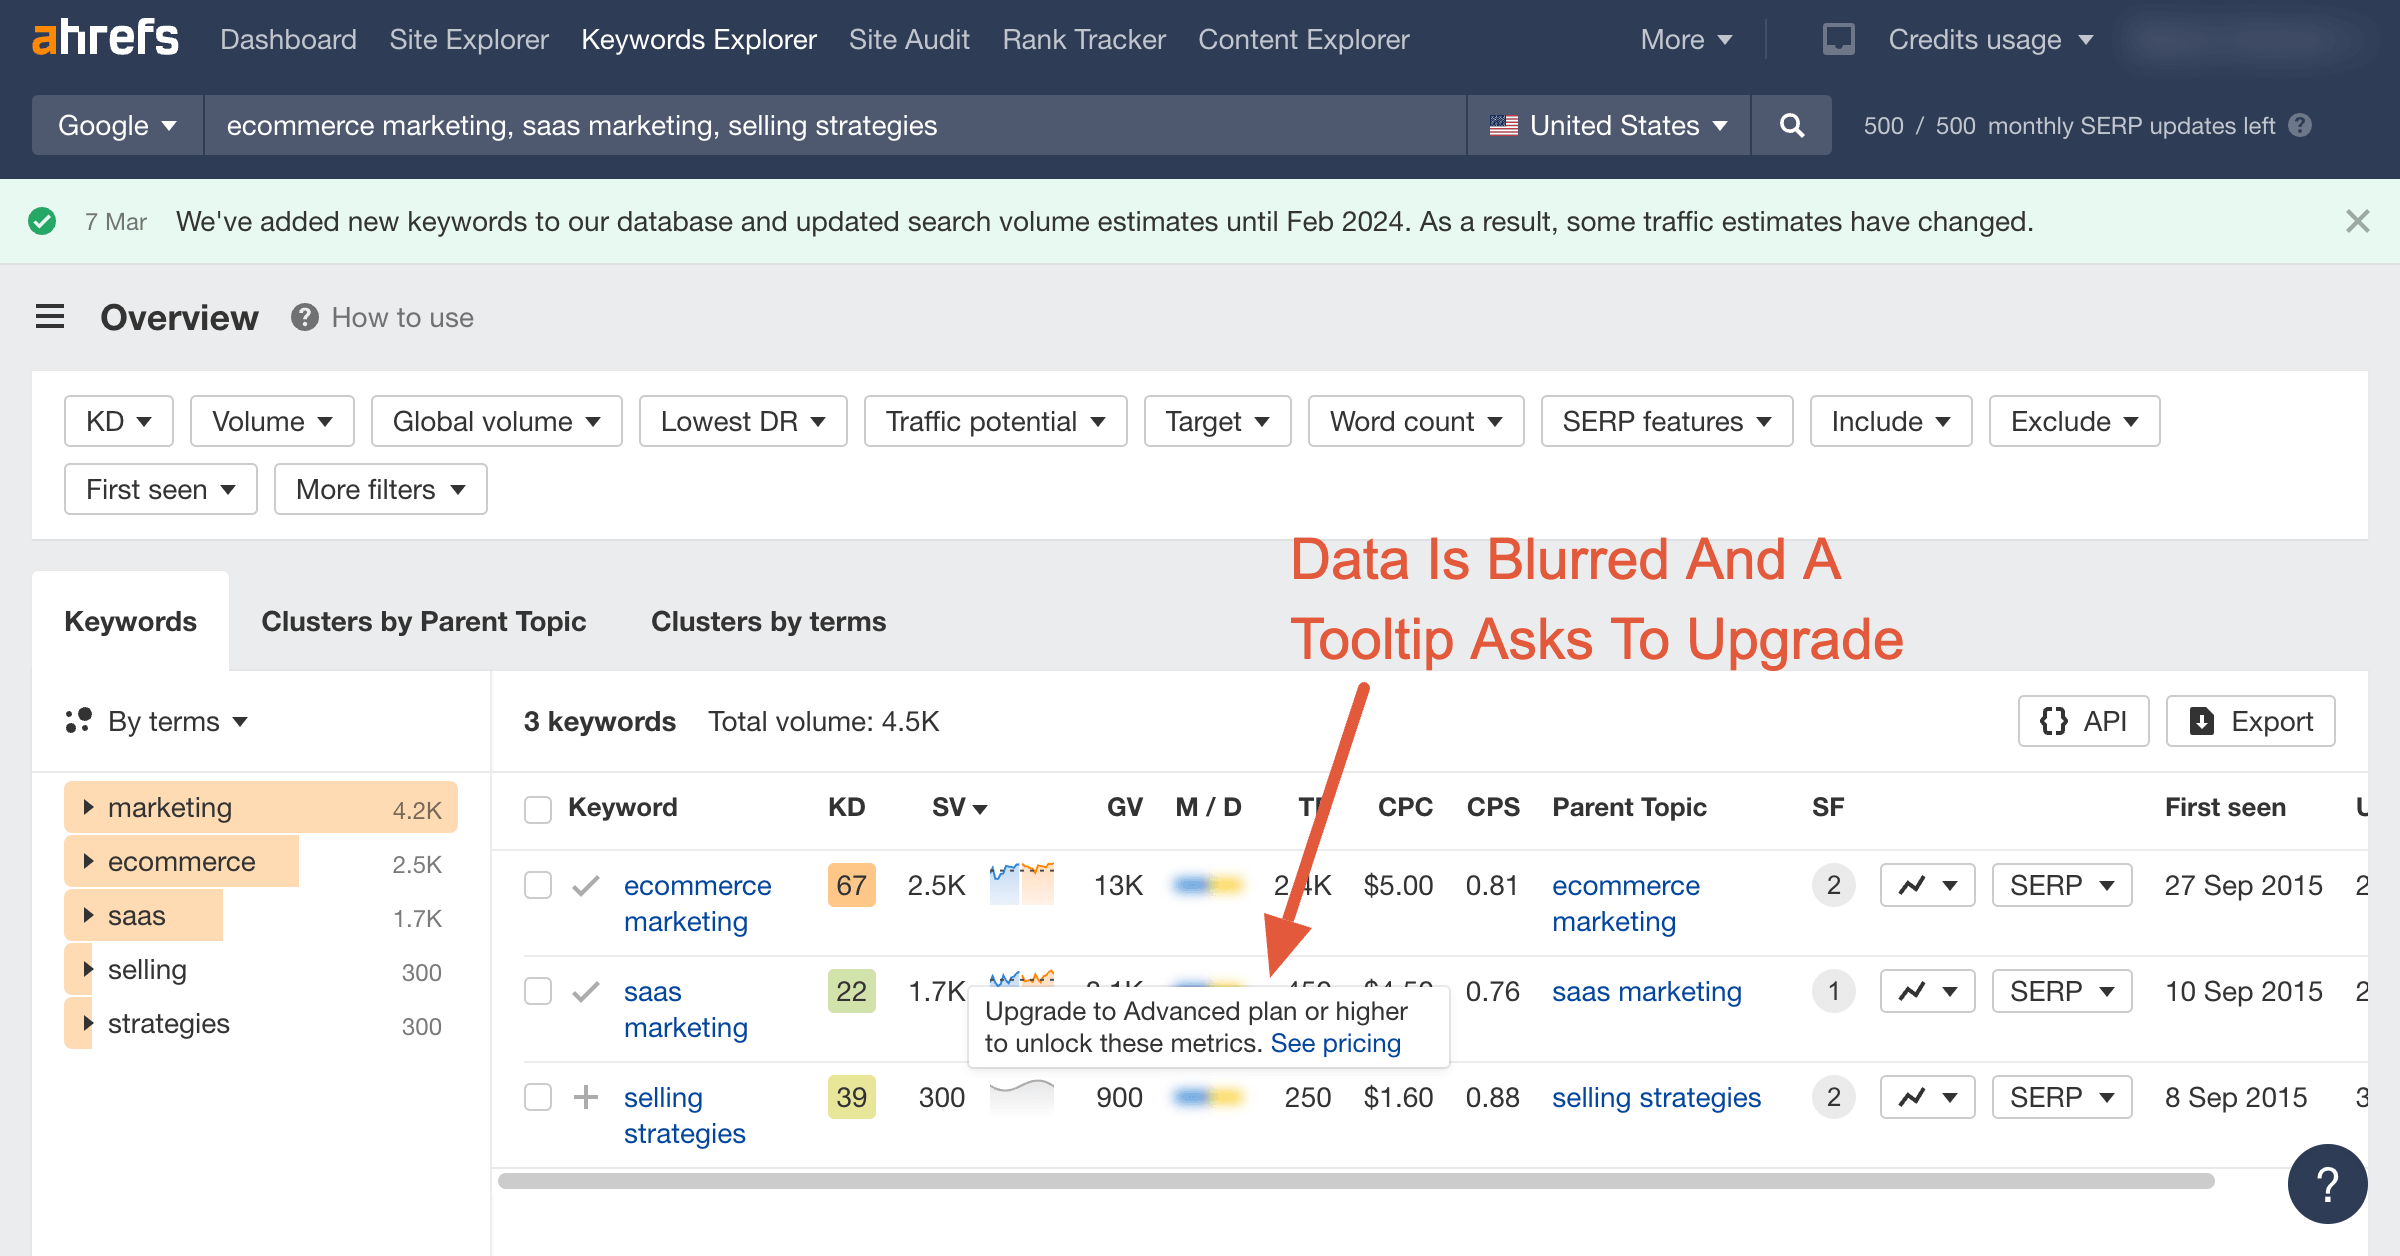
Task: Open the hamburger sidebar menu
Action: point(50,317)
